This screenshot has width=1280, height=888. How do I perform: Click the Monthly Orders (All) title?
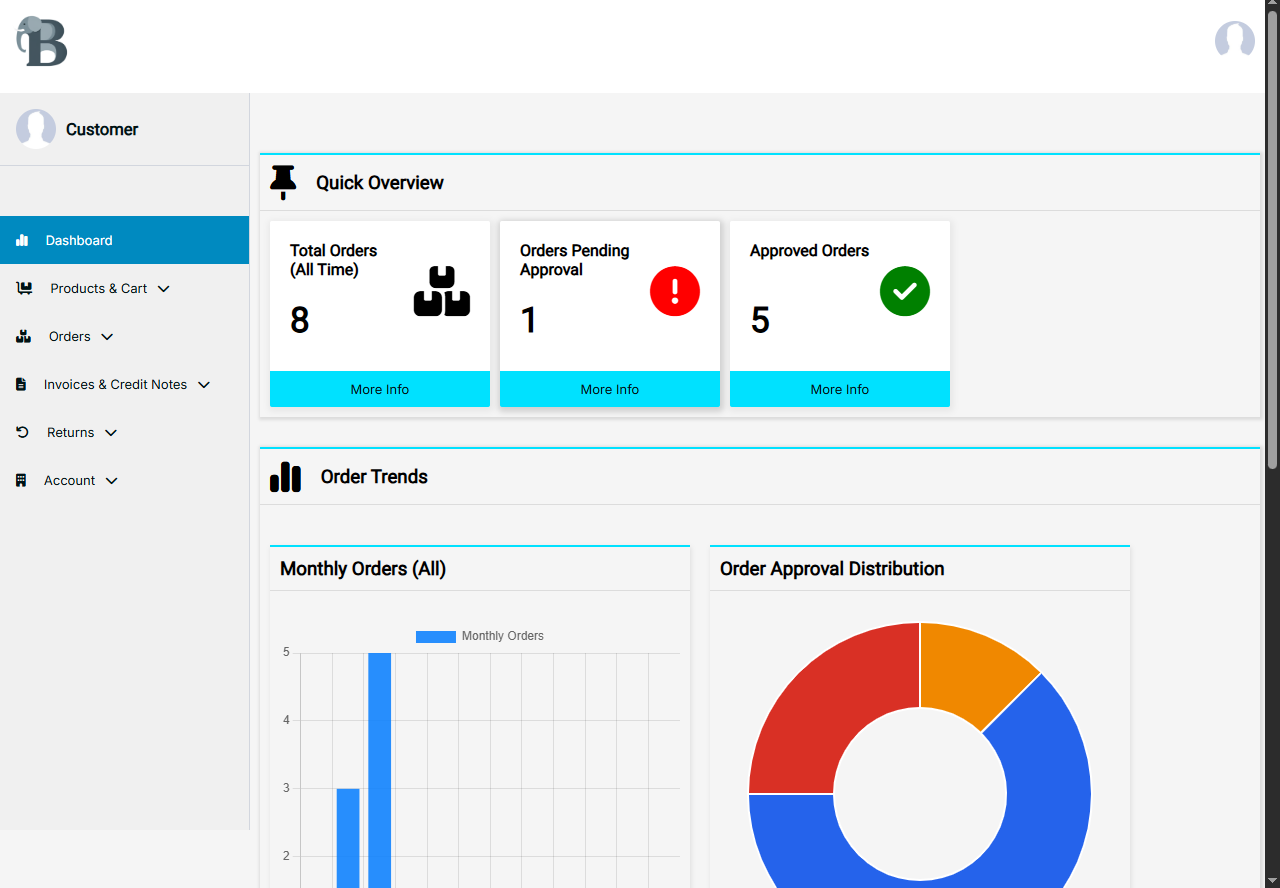[x=363, y=568]
